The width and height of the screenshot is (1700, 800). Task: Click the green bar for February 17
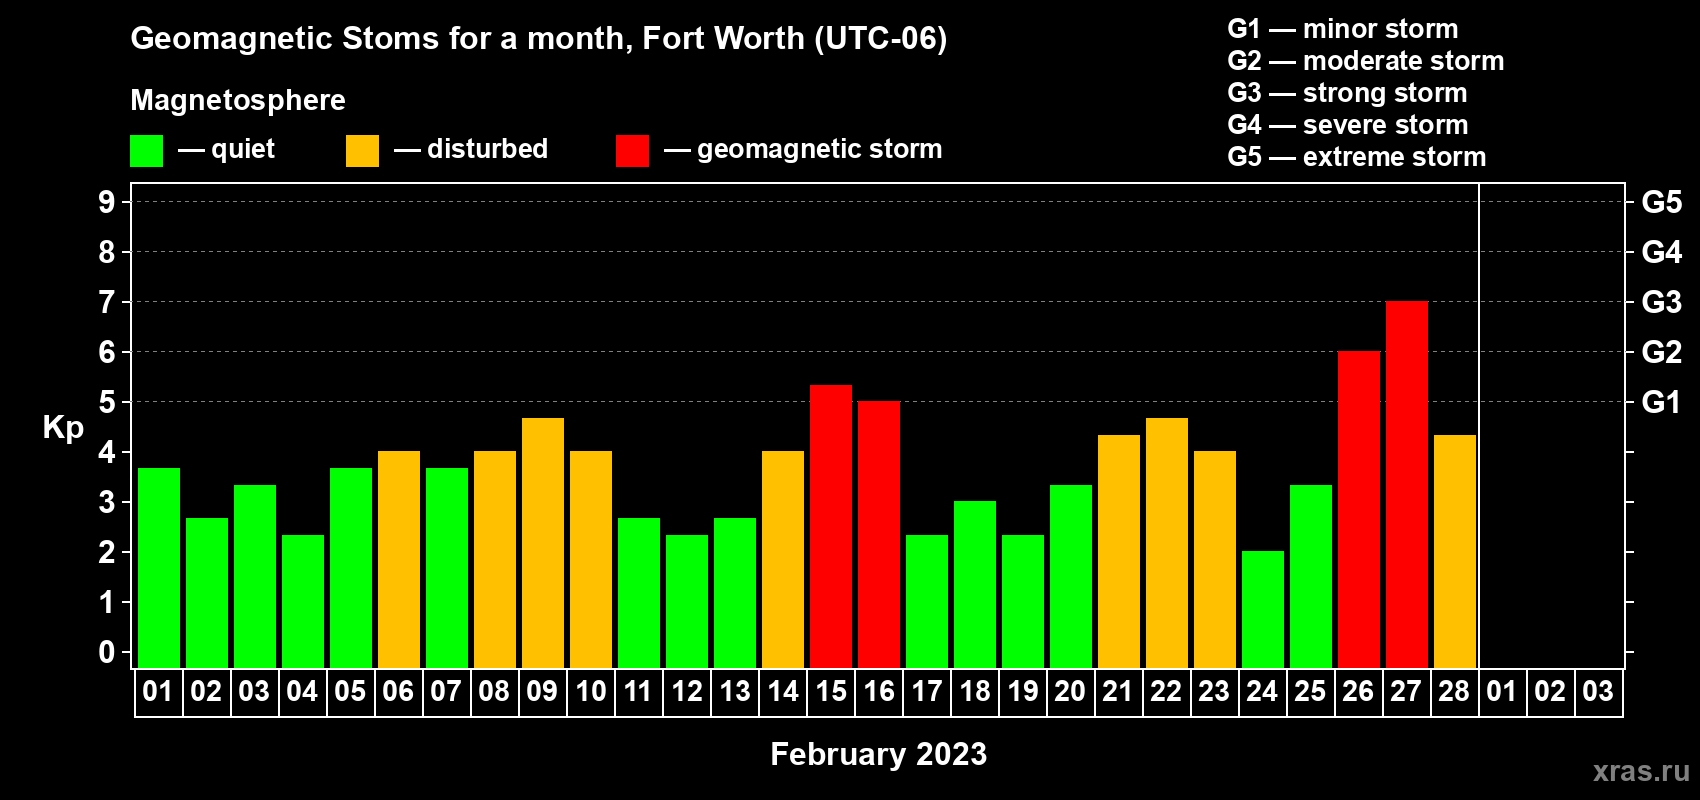tap(927, 601)
